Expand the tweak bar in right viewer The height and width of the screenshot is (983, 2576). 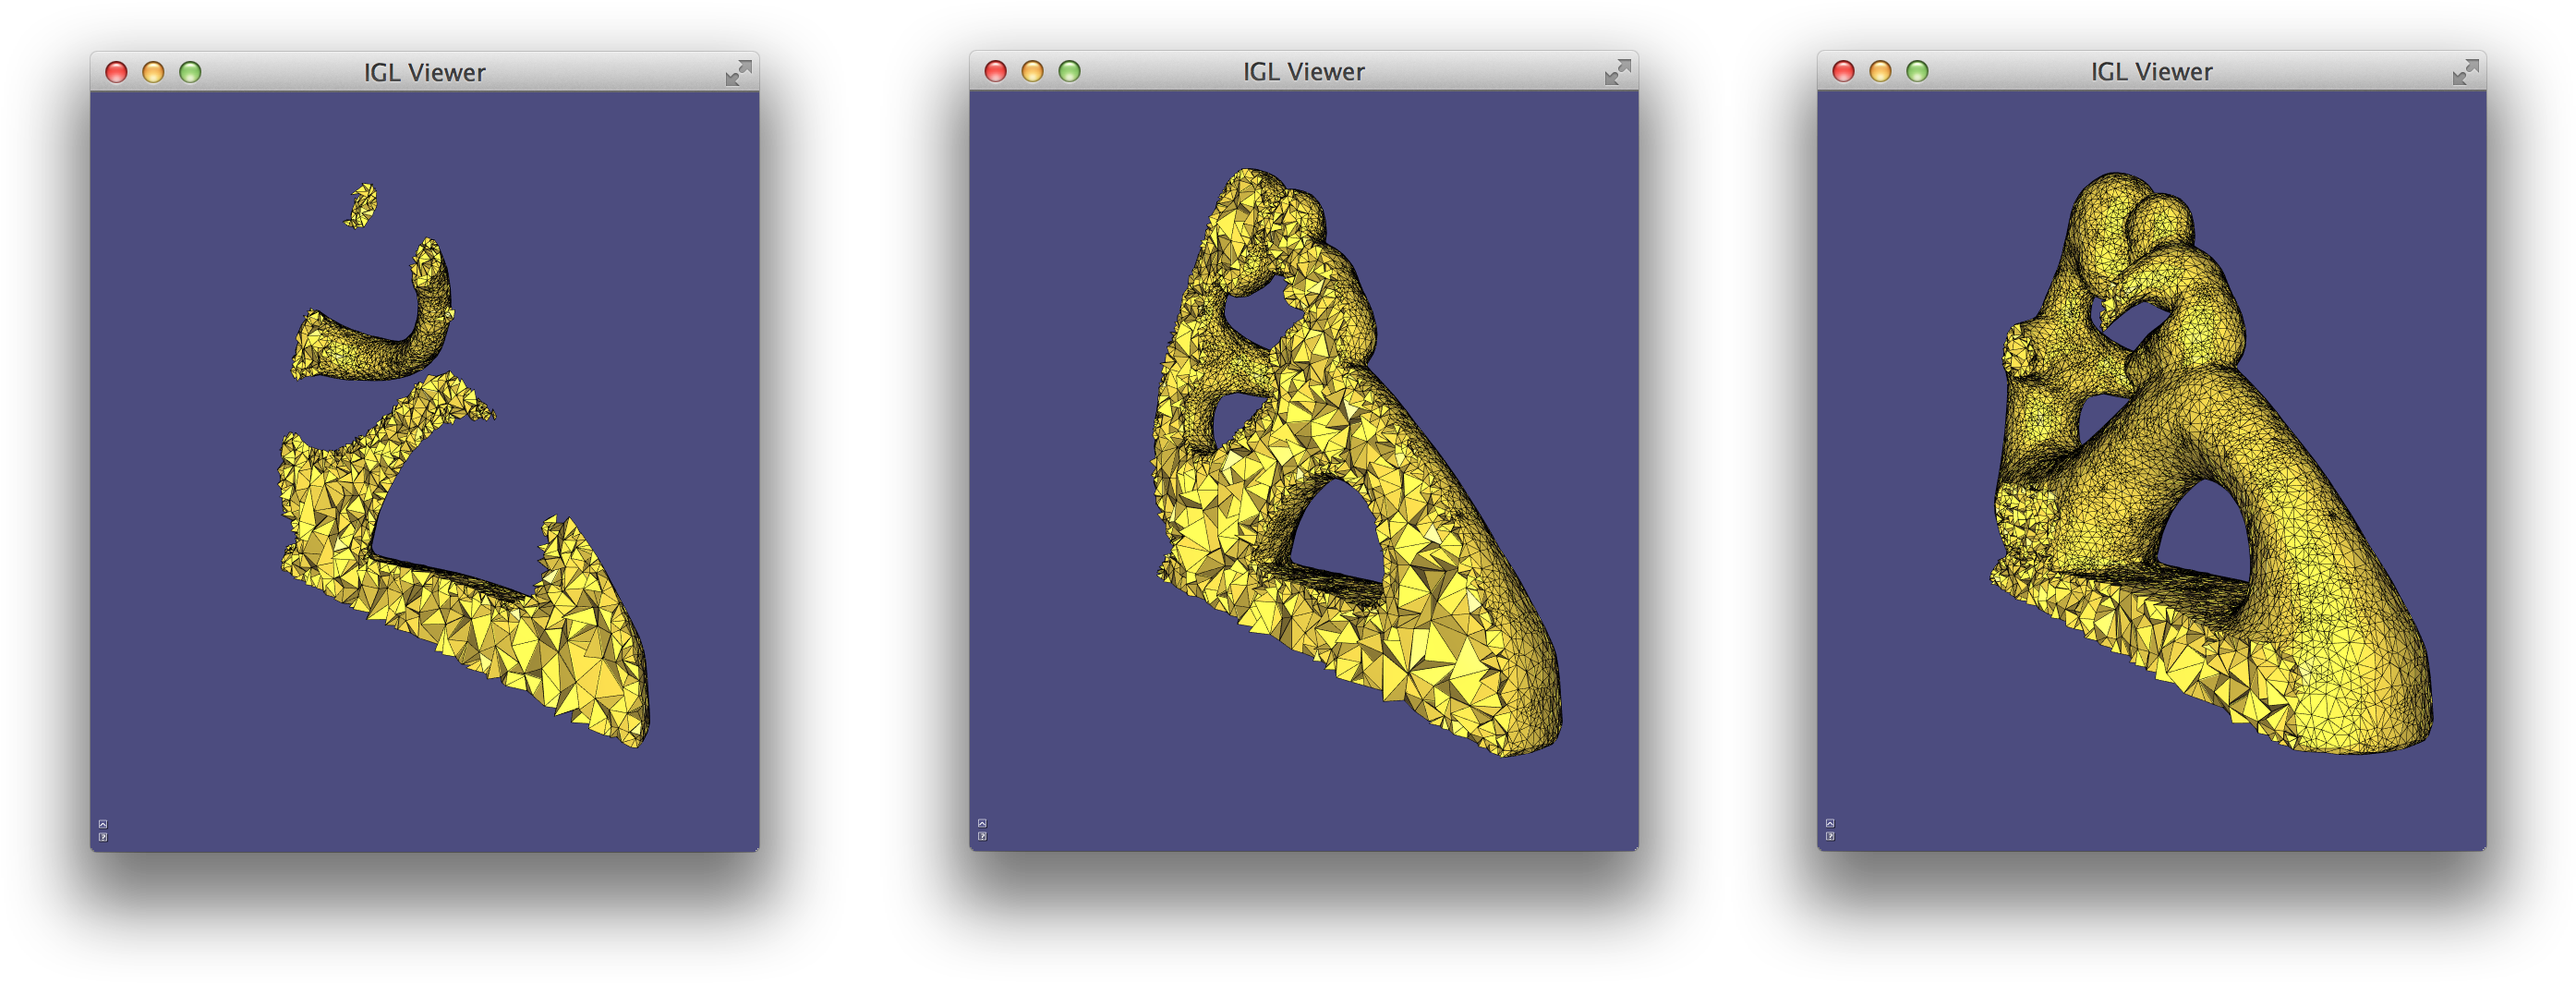tap(1830, 823)
